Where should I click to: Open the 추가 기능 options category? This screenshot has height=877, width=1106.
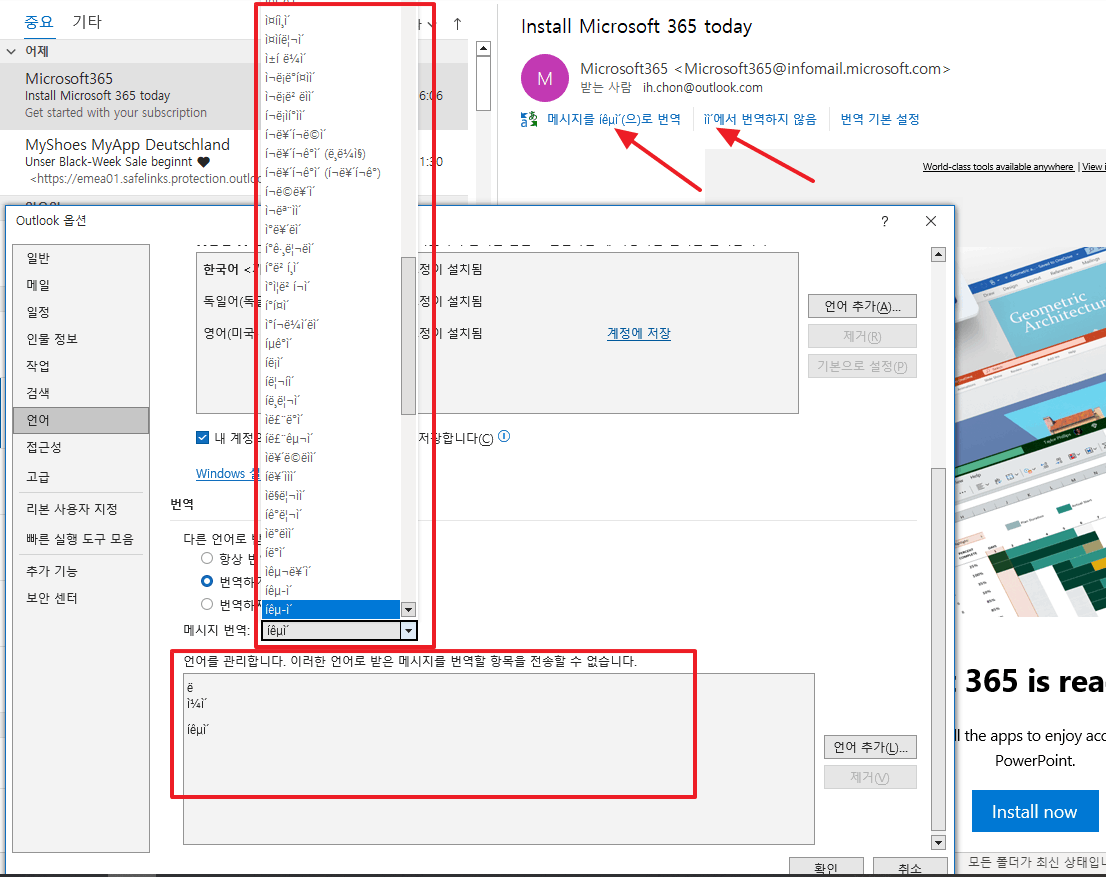pyautogui.click(x=81, y=571)
